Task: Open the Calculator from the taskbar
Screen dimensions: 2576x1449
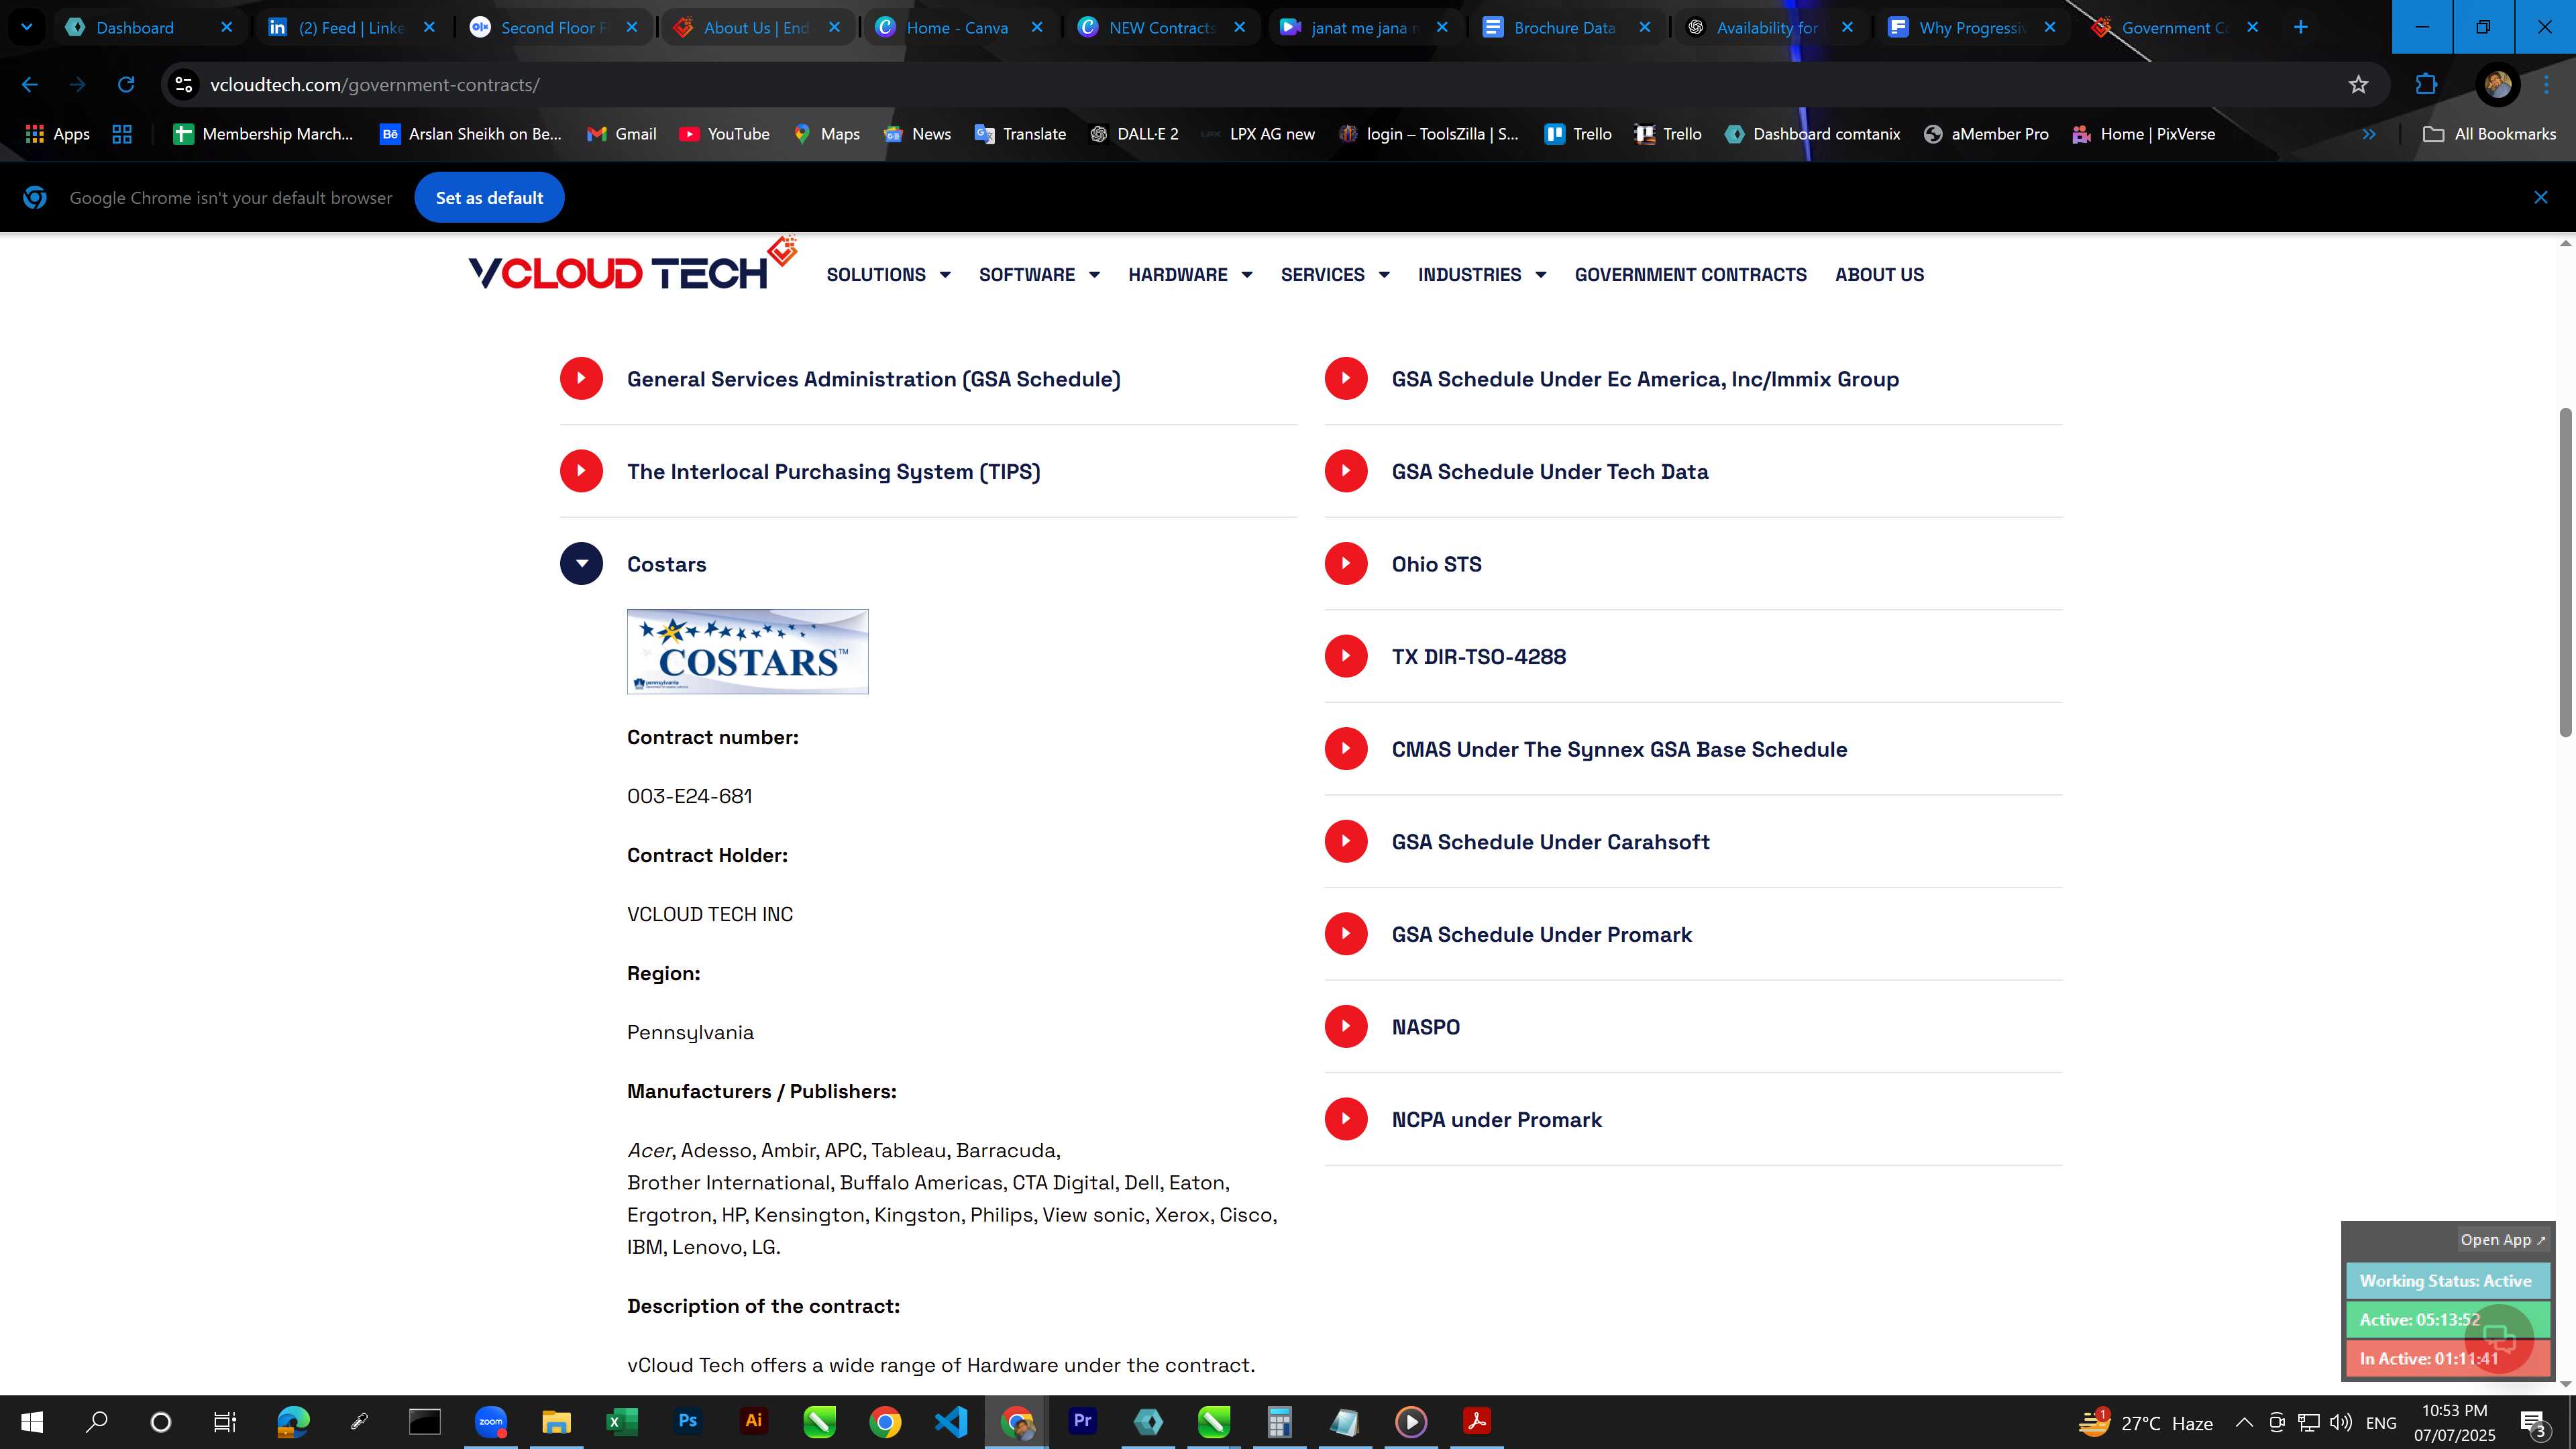Action: click(x=1279, y=1422)
